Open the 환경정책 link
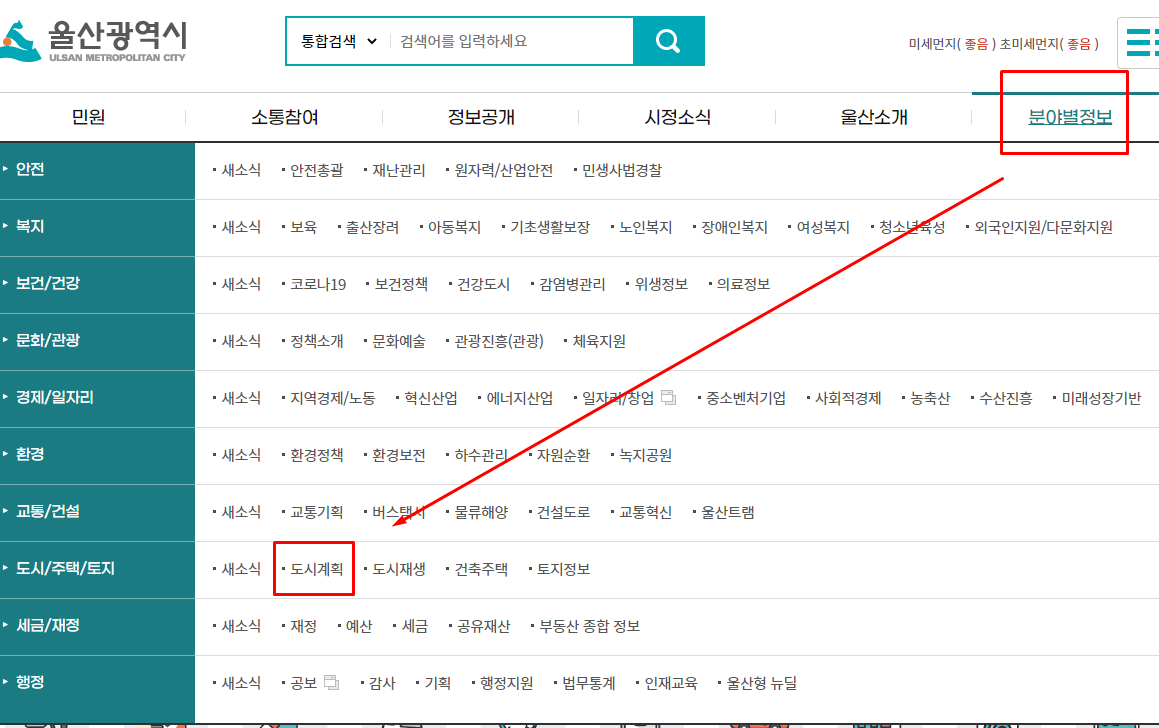Screen dimensions: 1159x728 tap(316, 455)
